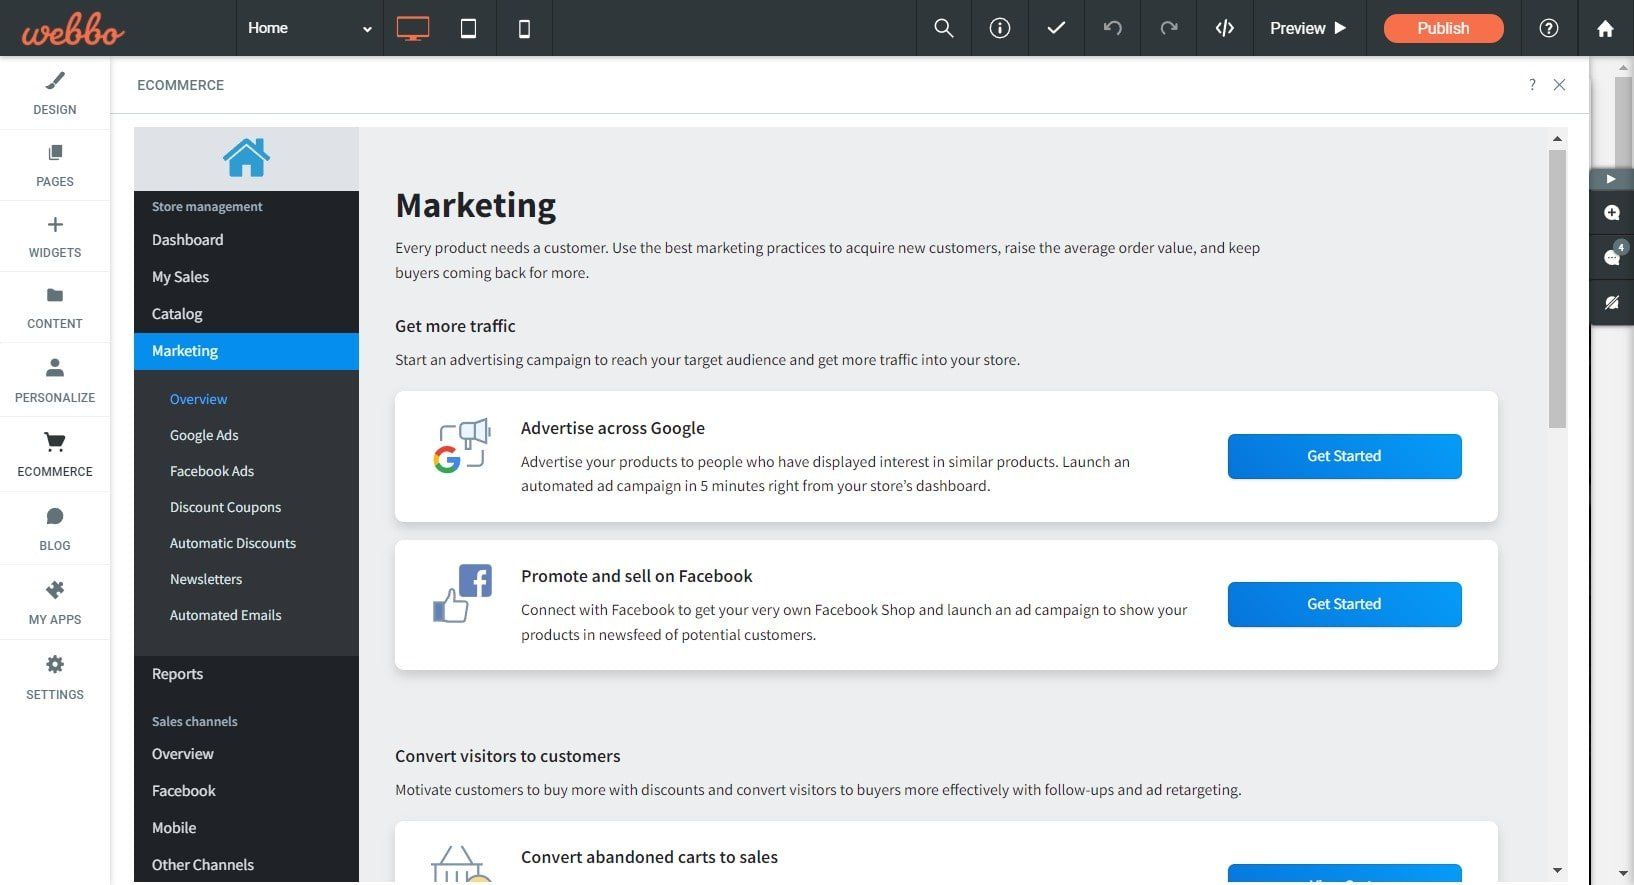Open the Home page selector dropdown

[309, 28]
